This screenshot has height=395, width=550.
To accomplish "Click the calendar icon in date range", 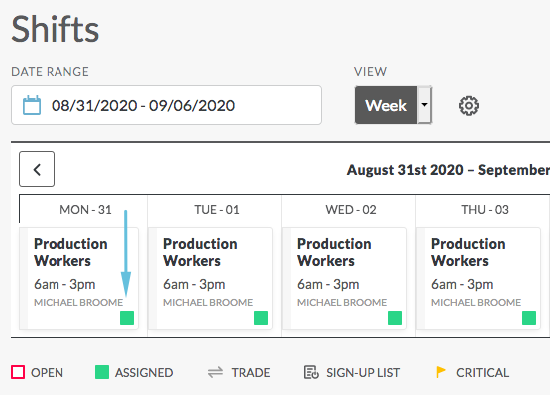I will 32,105.
